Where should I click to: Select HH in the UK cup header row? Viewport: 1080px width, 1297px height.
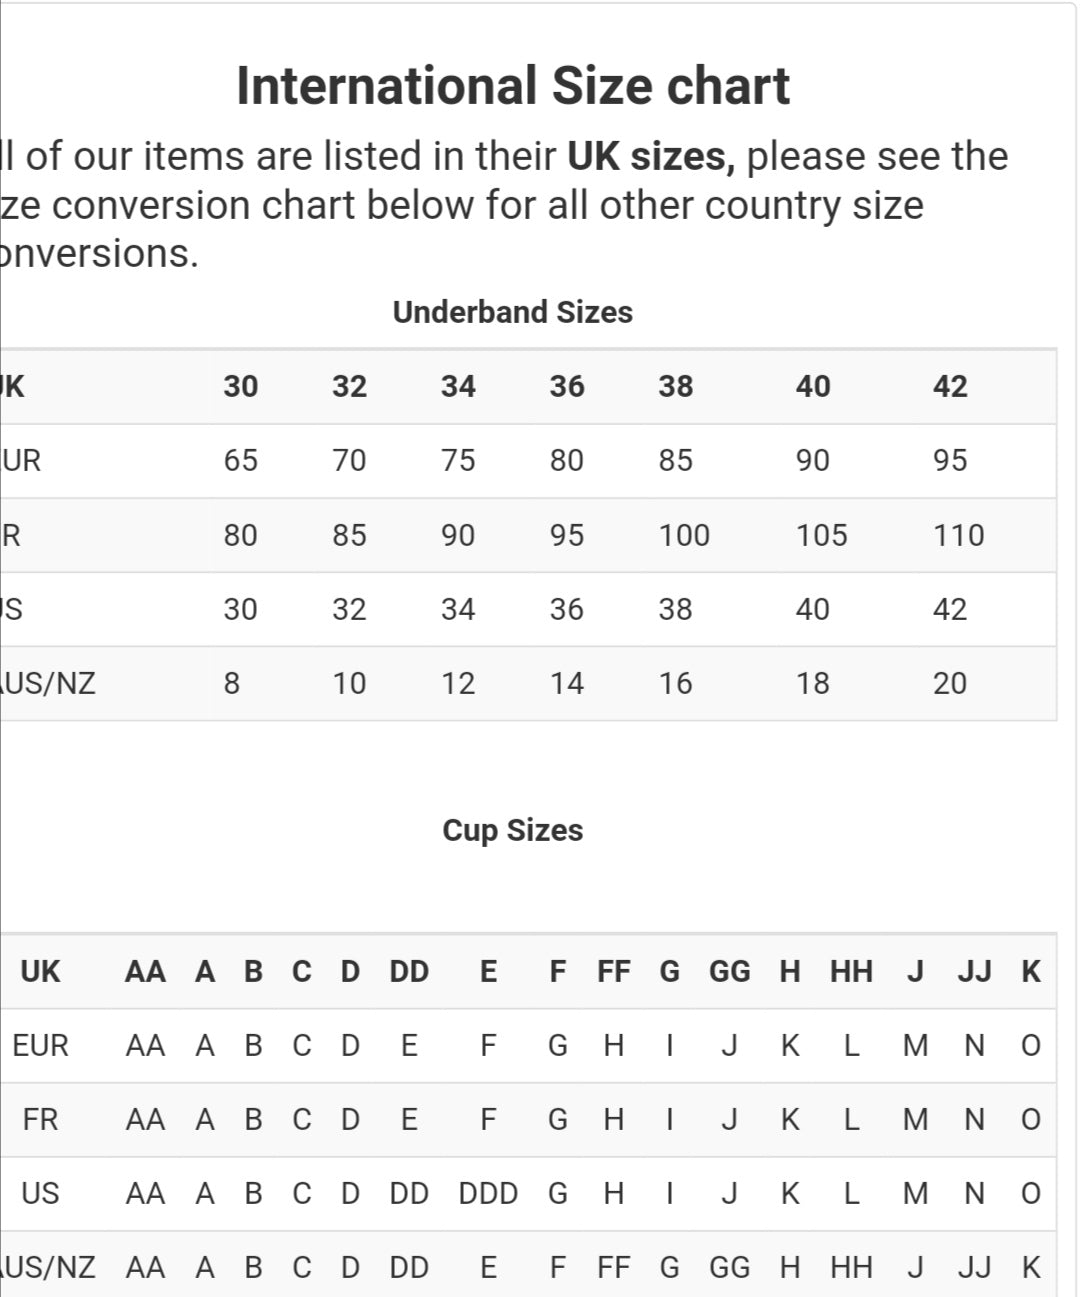(851, 971)
